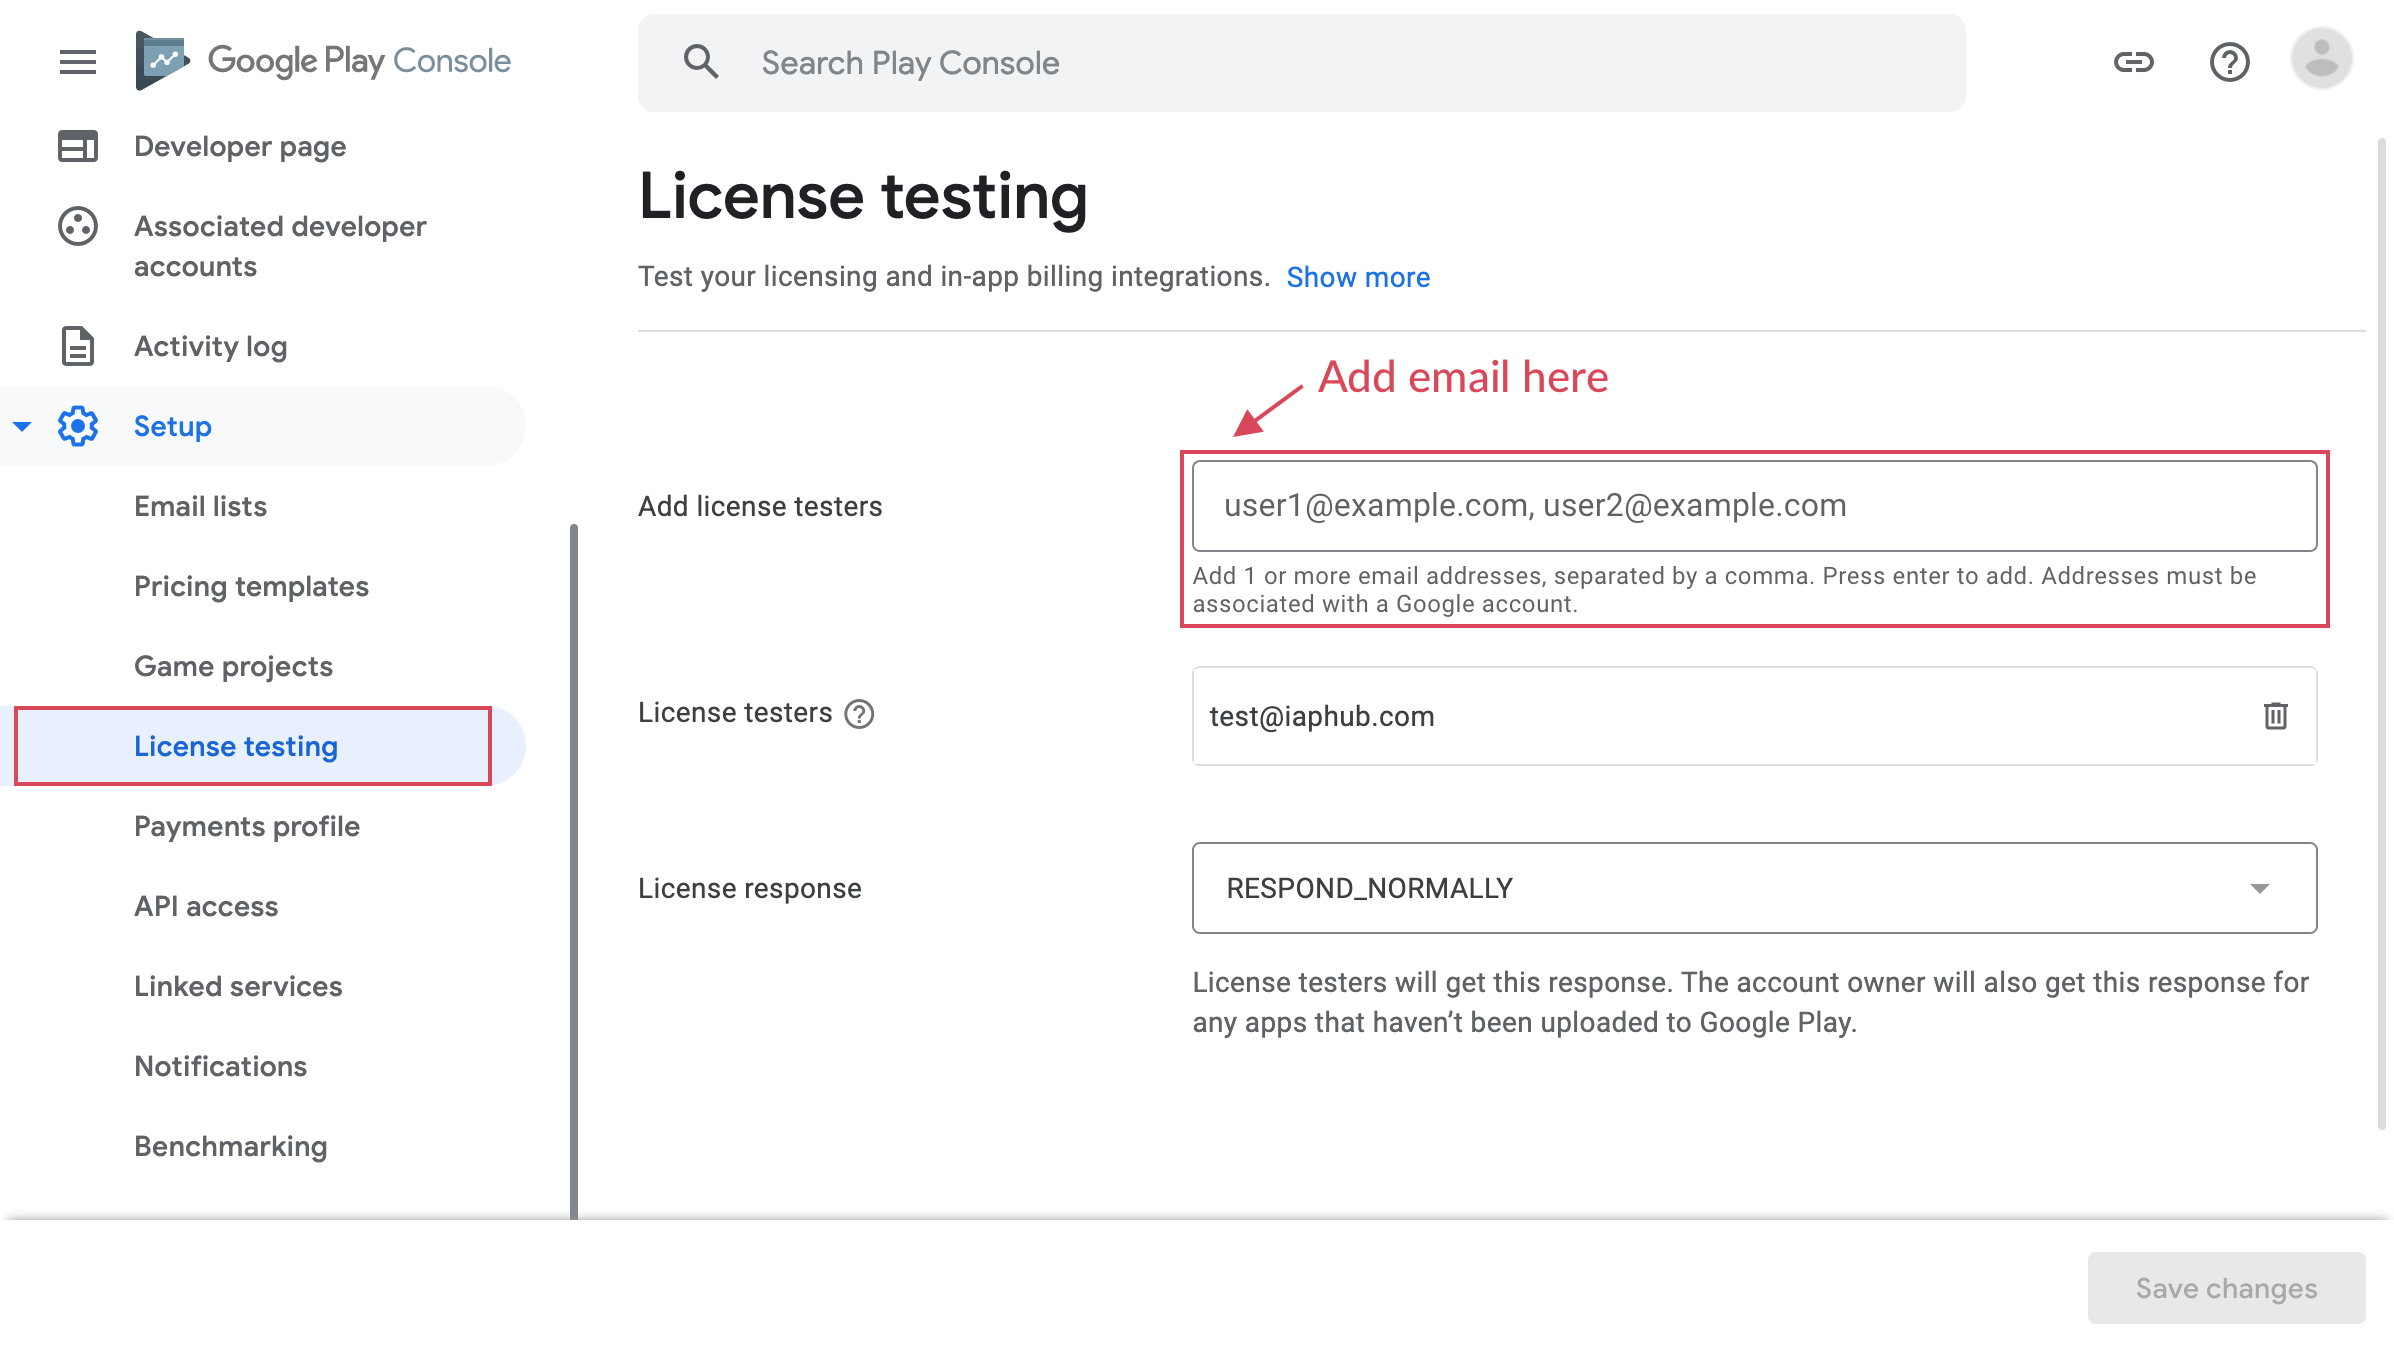This screenshot has width=2394, height=1354.
Task: Click the link/share icon in top bar
Action: (x=2134, y=61)
